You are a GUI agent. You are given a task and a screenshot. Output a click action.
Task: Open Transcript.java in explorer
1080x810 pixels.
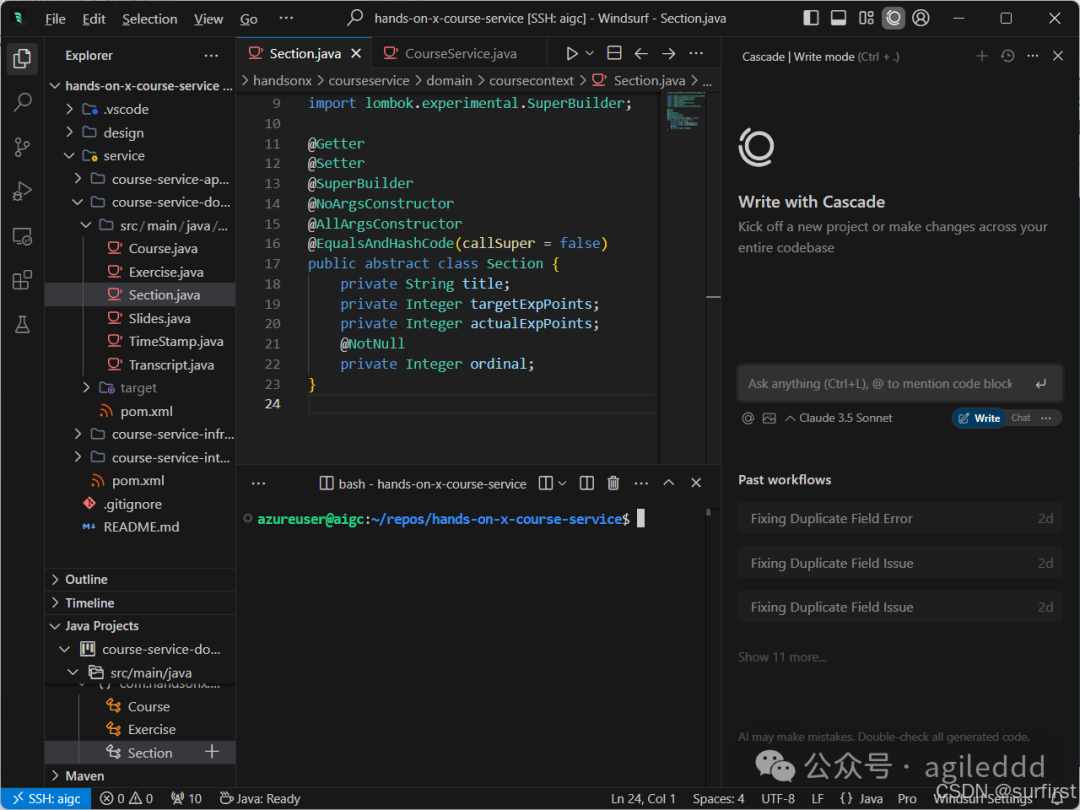coord(171,364)
